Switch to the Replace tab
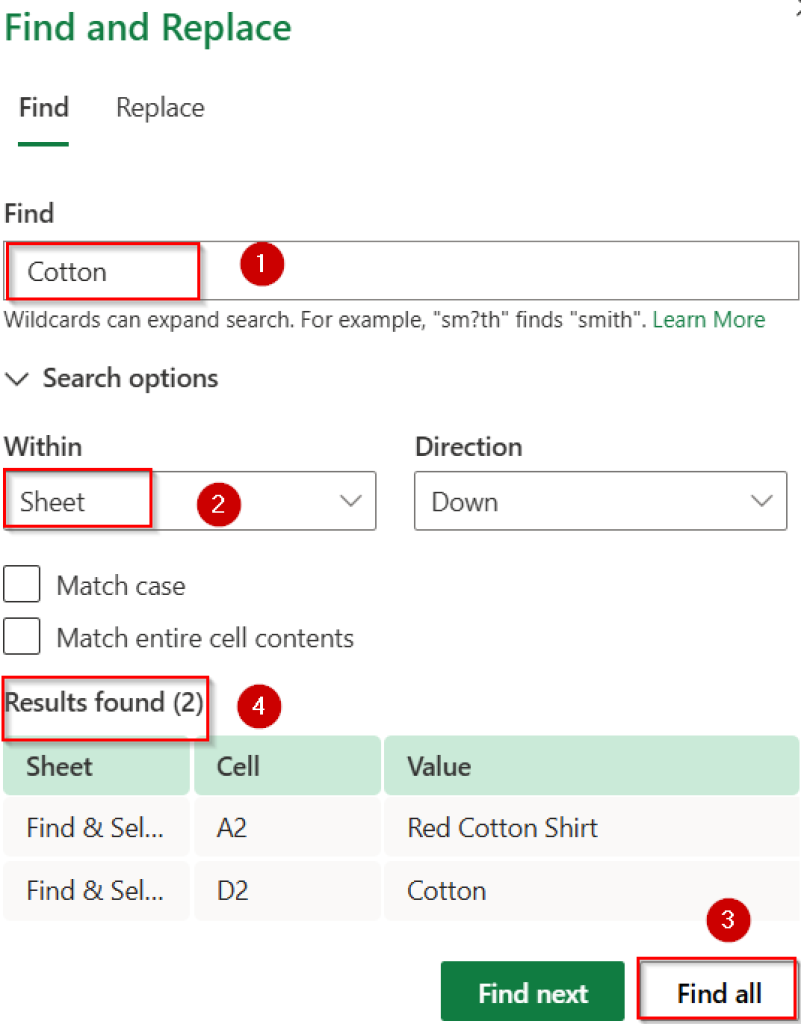This screenshot has width=801, height=1024. point(159,108)
